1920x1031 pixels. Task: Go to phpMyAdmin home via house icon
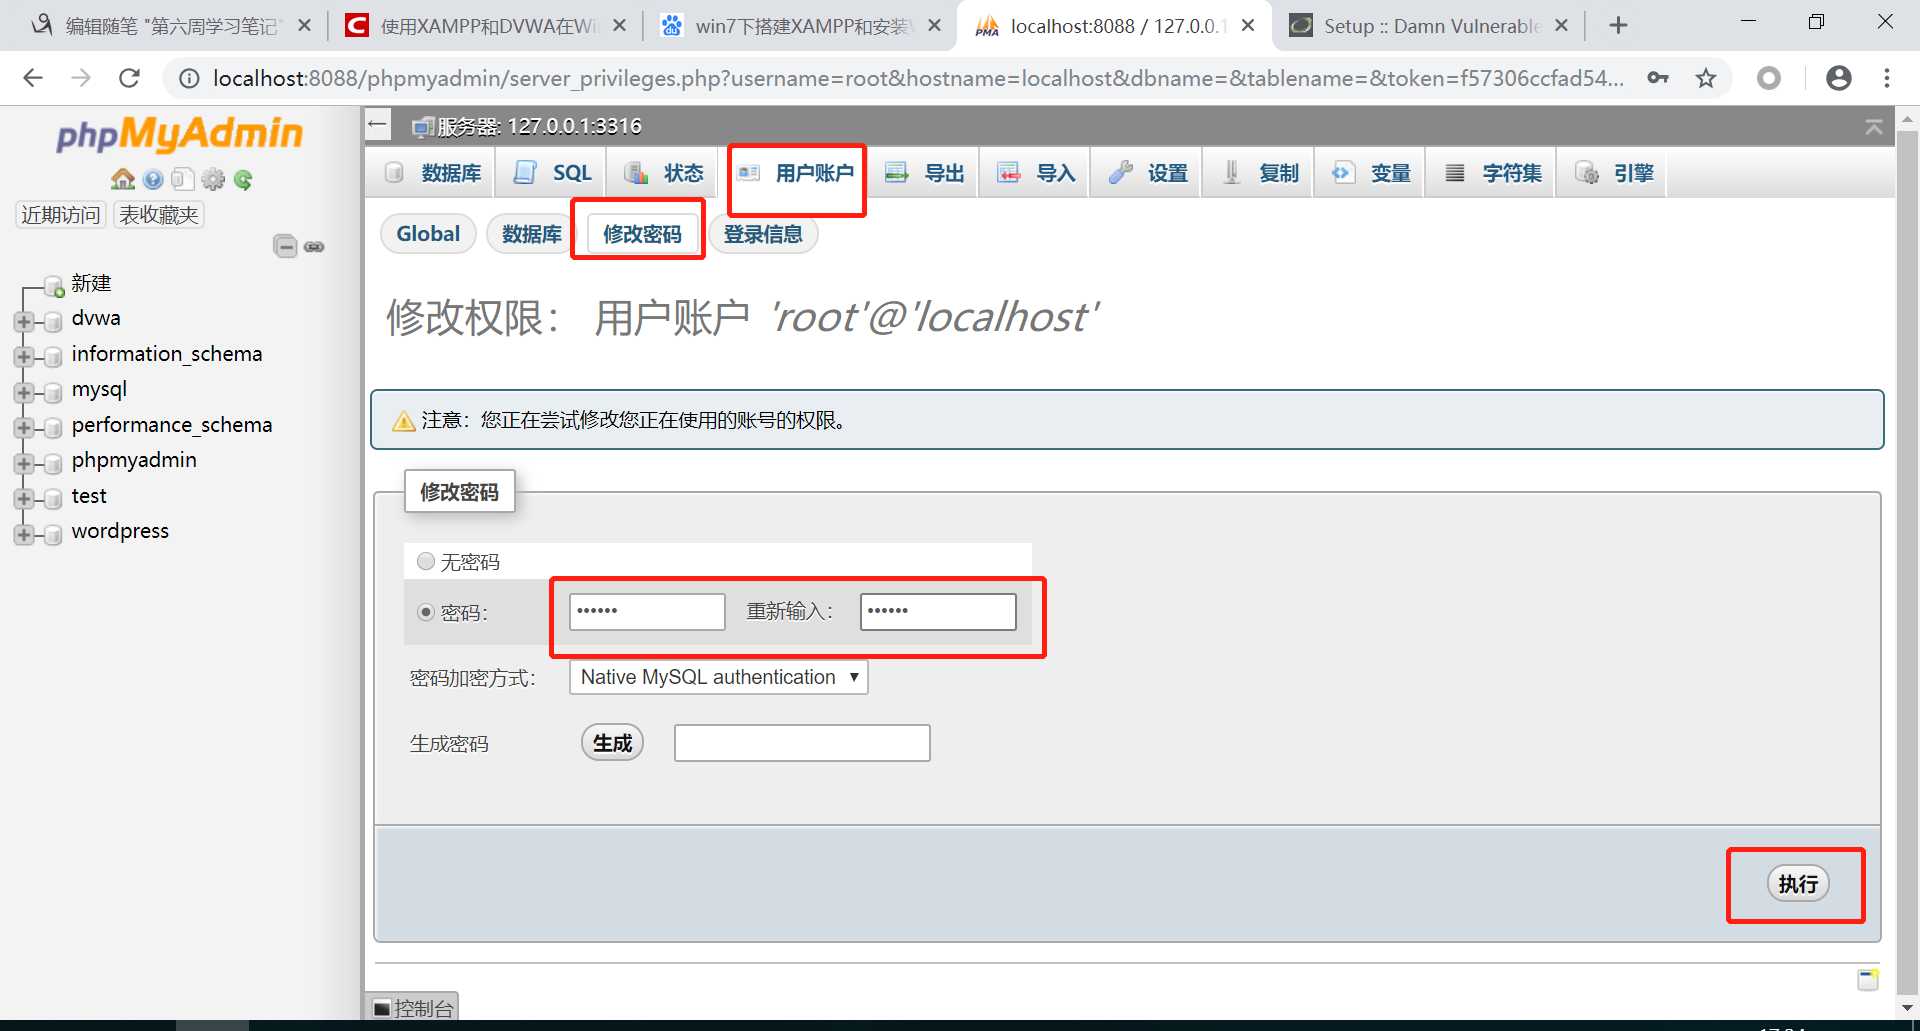[x=123, y=179]
